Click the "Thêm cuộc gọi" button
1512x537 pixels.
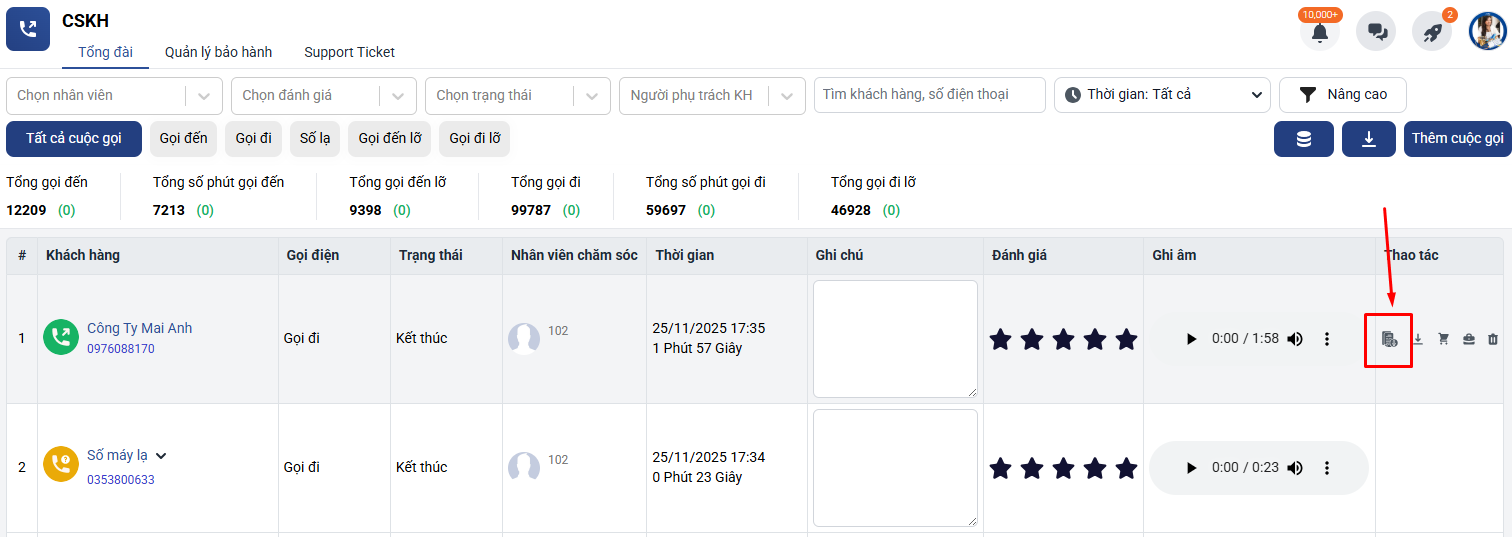(1457, 139)
